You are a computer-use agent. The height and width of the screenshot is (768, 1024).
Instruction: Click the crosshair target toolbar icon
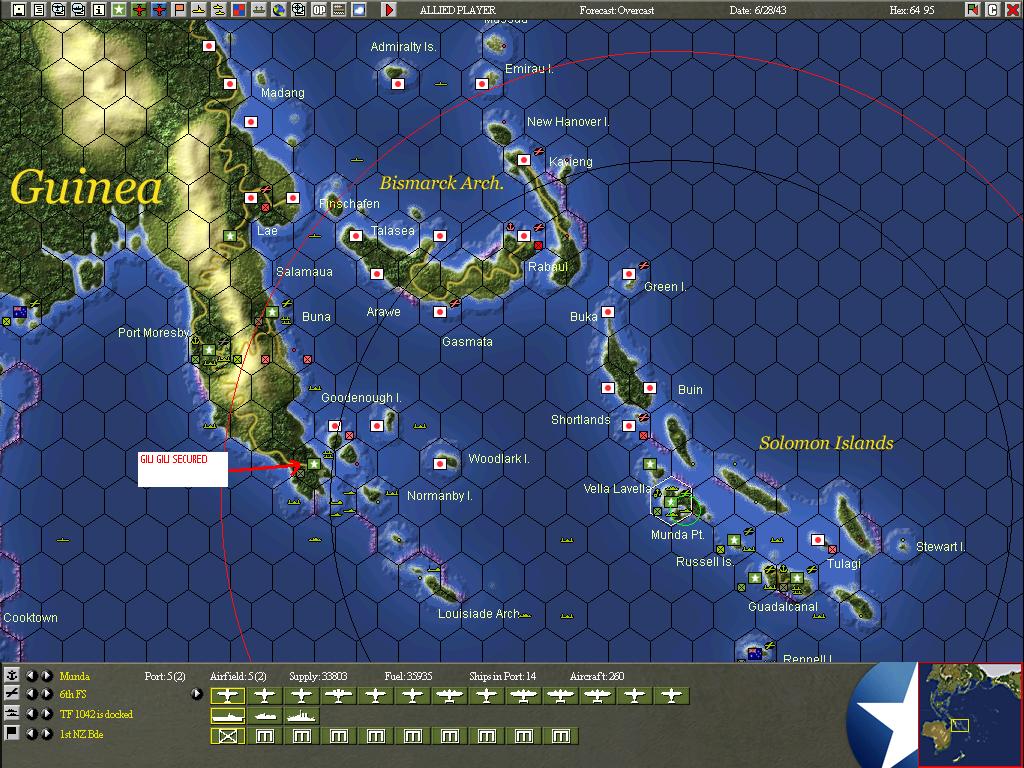point(298,10)
